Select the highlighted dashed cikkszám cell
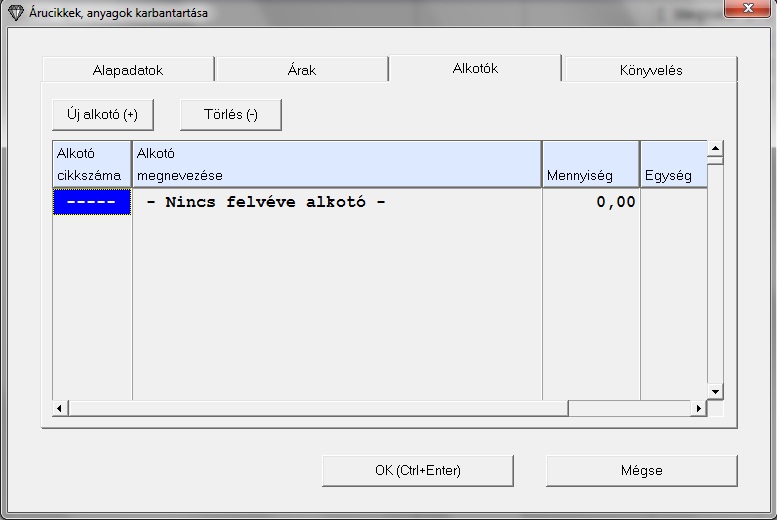The height and width of the screenshot is (520, 777). point(91,202)
